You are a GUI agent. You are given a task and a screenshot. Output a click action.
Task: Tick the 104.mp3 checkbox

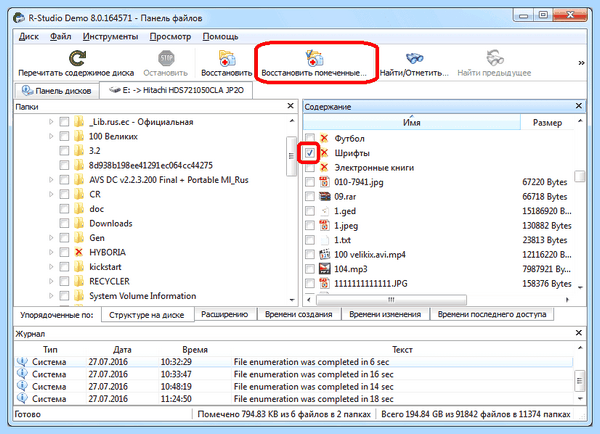tap(310, 269)
